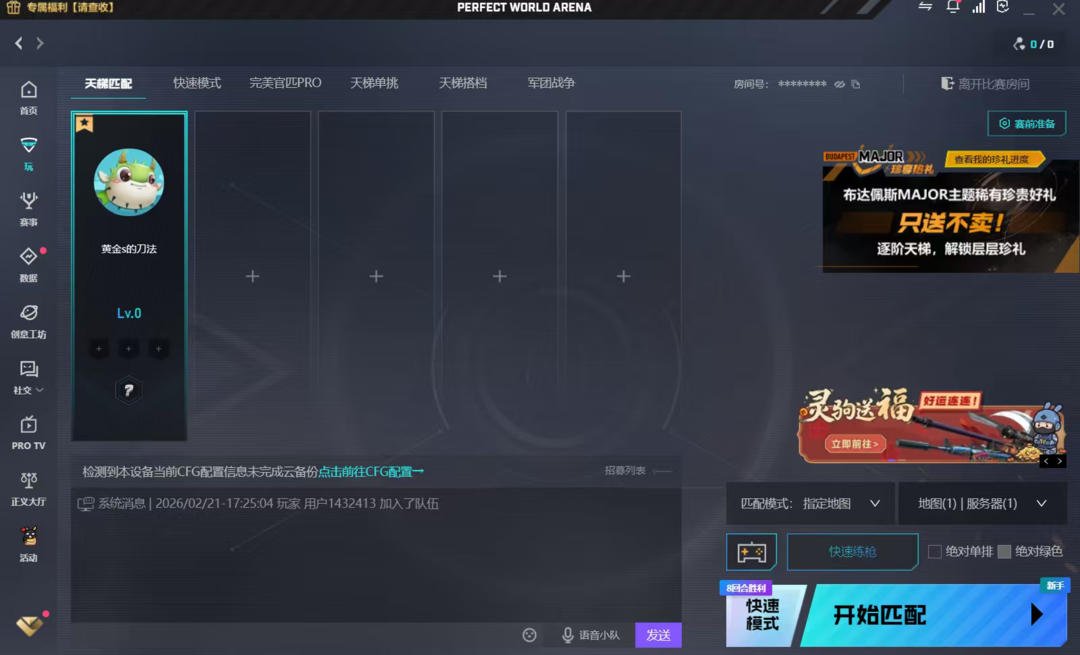
Task: Click the middle badge slot under Lv.0
Action: [x=128, y=349]
